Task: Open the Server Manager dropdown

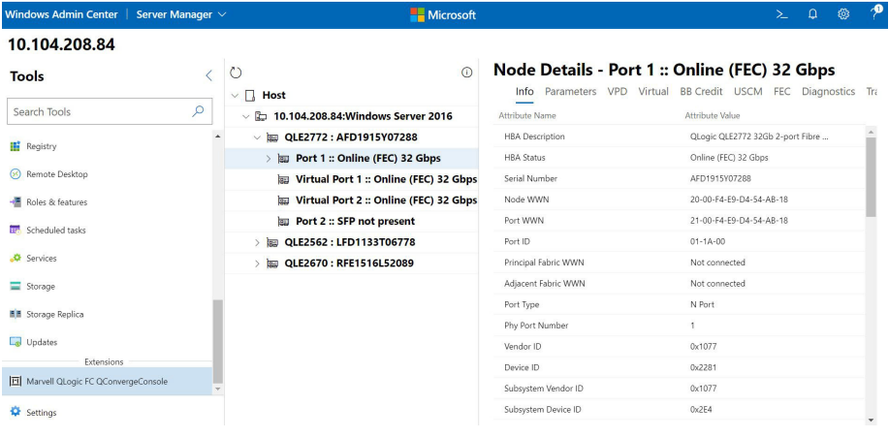Action: coord(181,15)
